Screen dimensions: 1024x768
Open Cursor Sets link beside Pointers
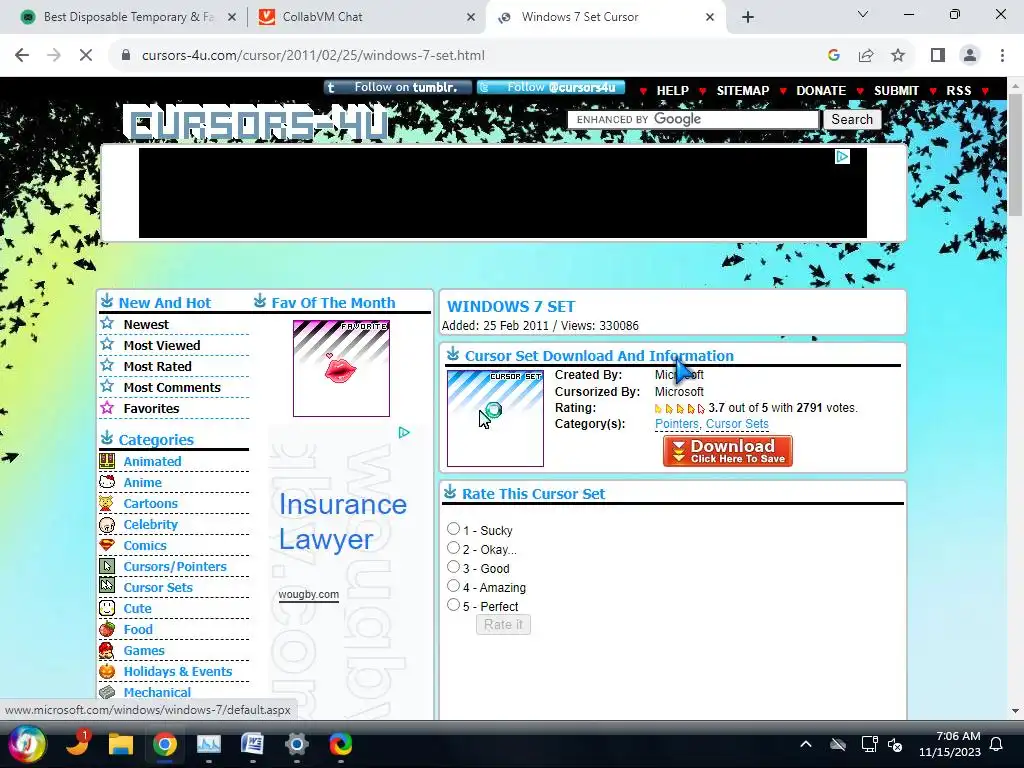[737, 424]
